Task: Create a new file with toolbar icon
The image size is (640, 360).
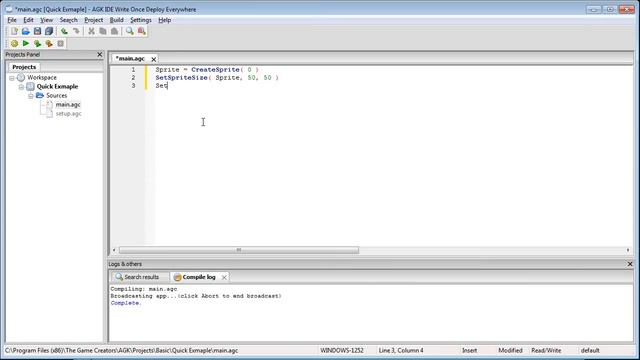Action: point(14,31)
